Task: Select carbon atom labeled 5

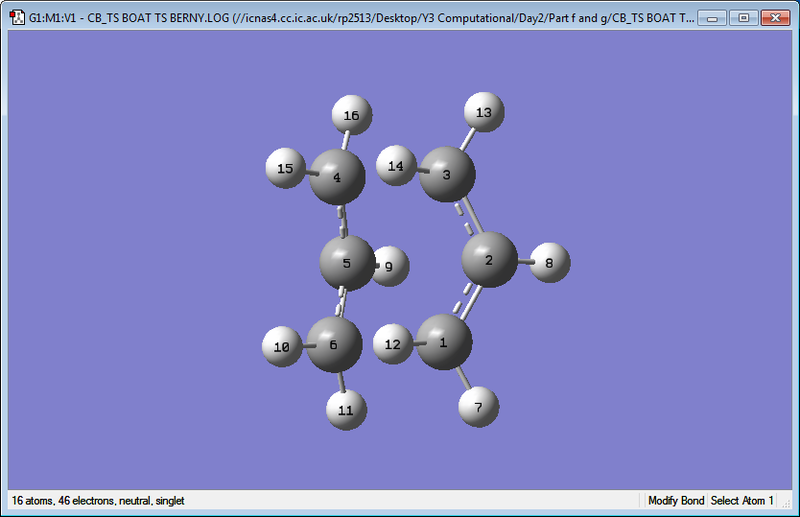Action: pyautogui.click(x=347, y=263)
